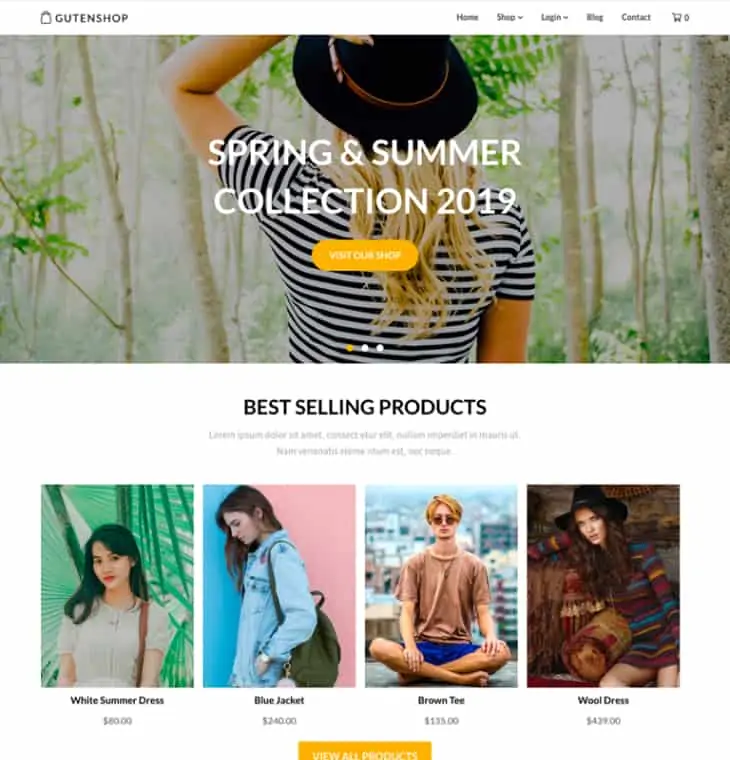Image resolution: width=730 pixels, height=760 pixels.
Task: Go to the Home menu item
Action: (467, 17)
